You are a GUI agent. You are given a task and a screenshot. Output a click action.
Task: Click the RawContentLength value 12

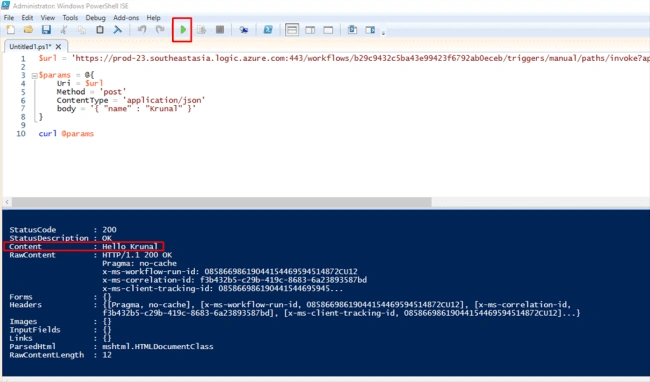107,355
